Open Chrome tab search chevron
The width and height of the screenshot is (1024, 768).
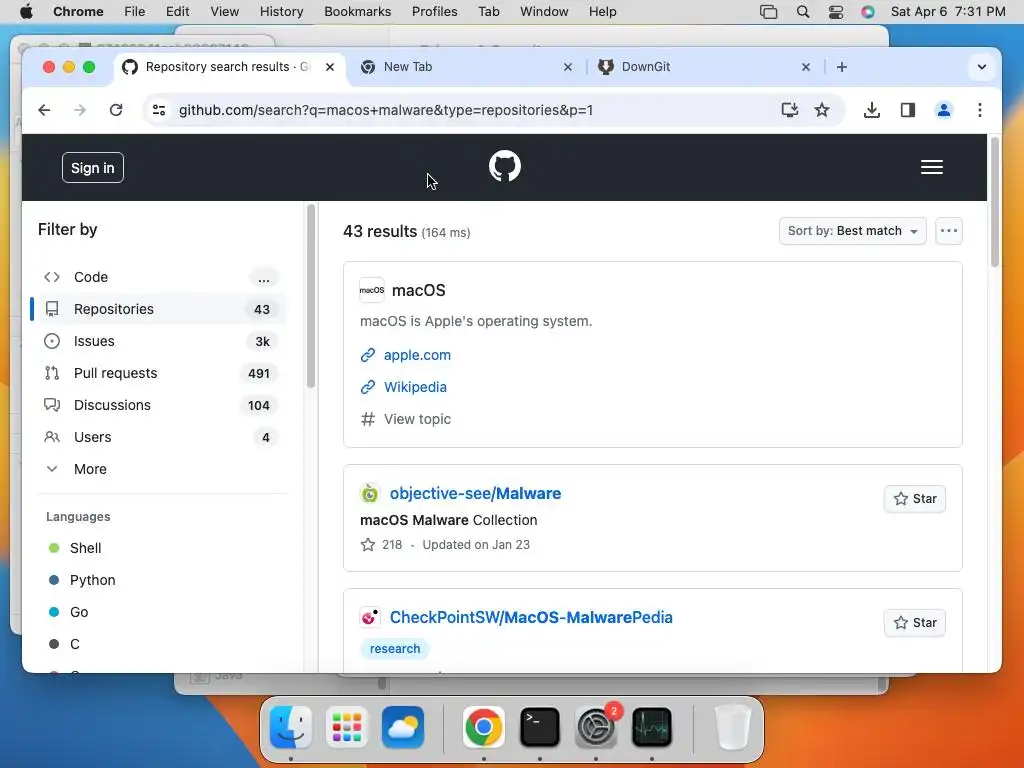click(x=981, y=67)
